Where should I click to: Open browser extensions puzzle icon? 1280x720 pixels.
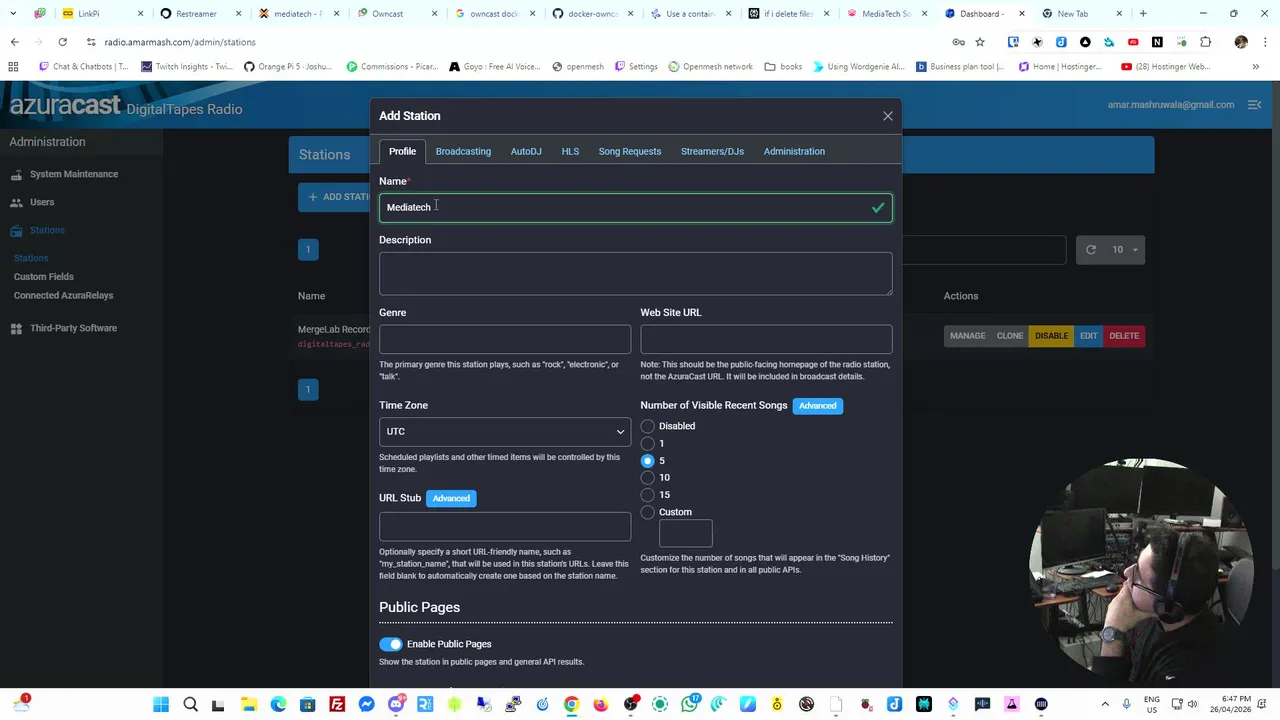[1205, 42]
